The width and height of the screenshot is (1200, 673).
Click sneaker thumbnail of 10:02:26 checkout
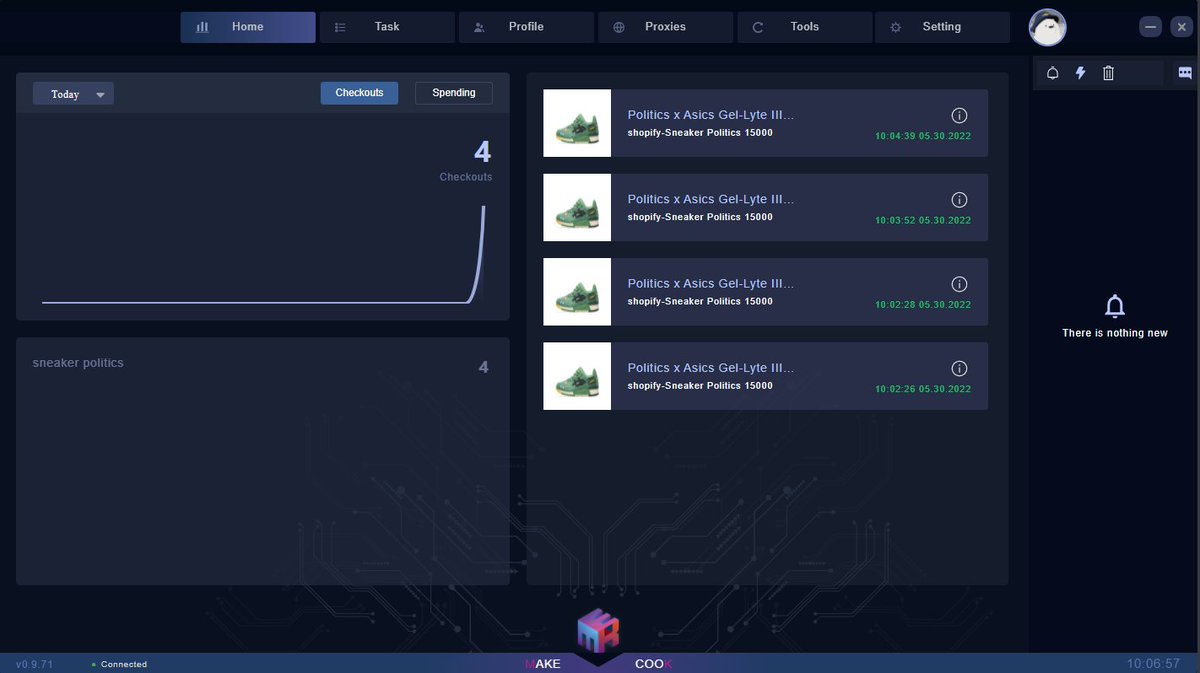[577, 376]
